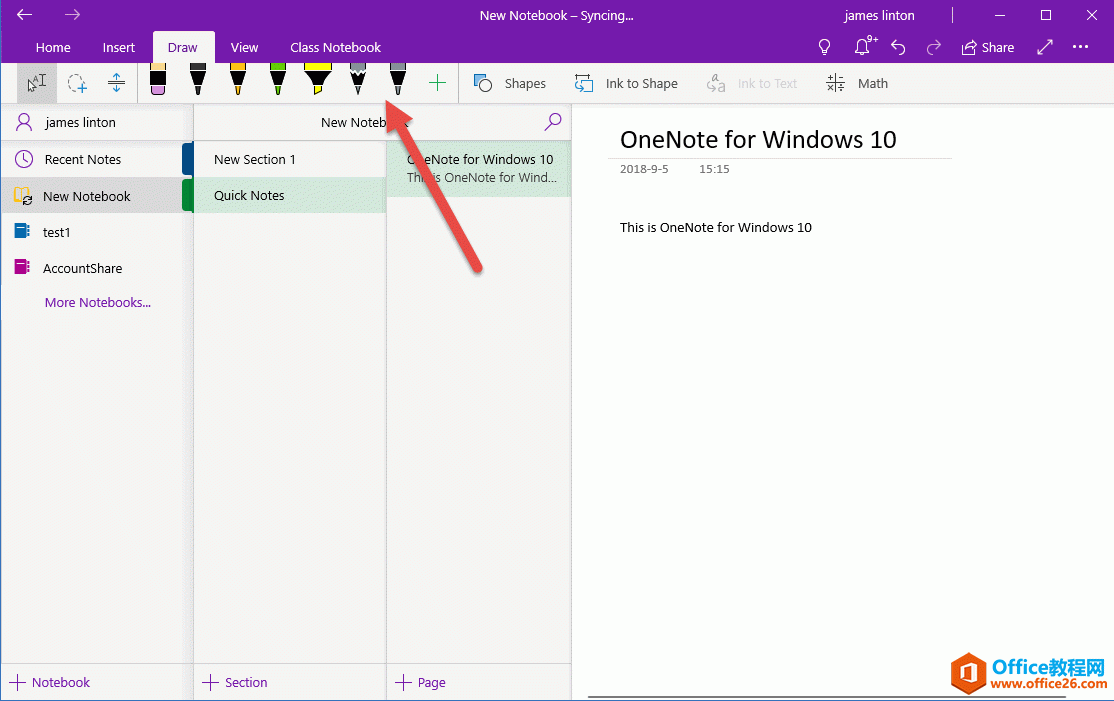Select the black pen
Image resolution: width=1114 pixels, height=701 pixels.
(x=197, y=82)
